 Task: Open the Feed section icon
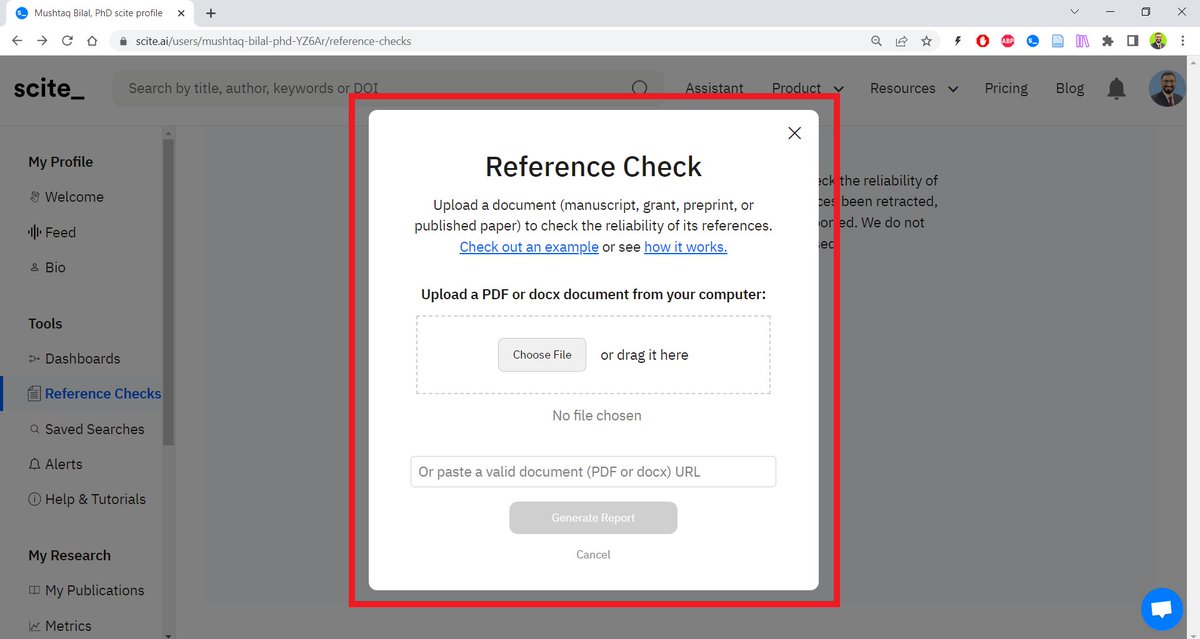pyautogui.click(x=34, y=232)
